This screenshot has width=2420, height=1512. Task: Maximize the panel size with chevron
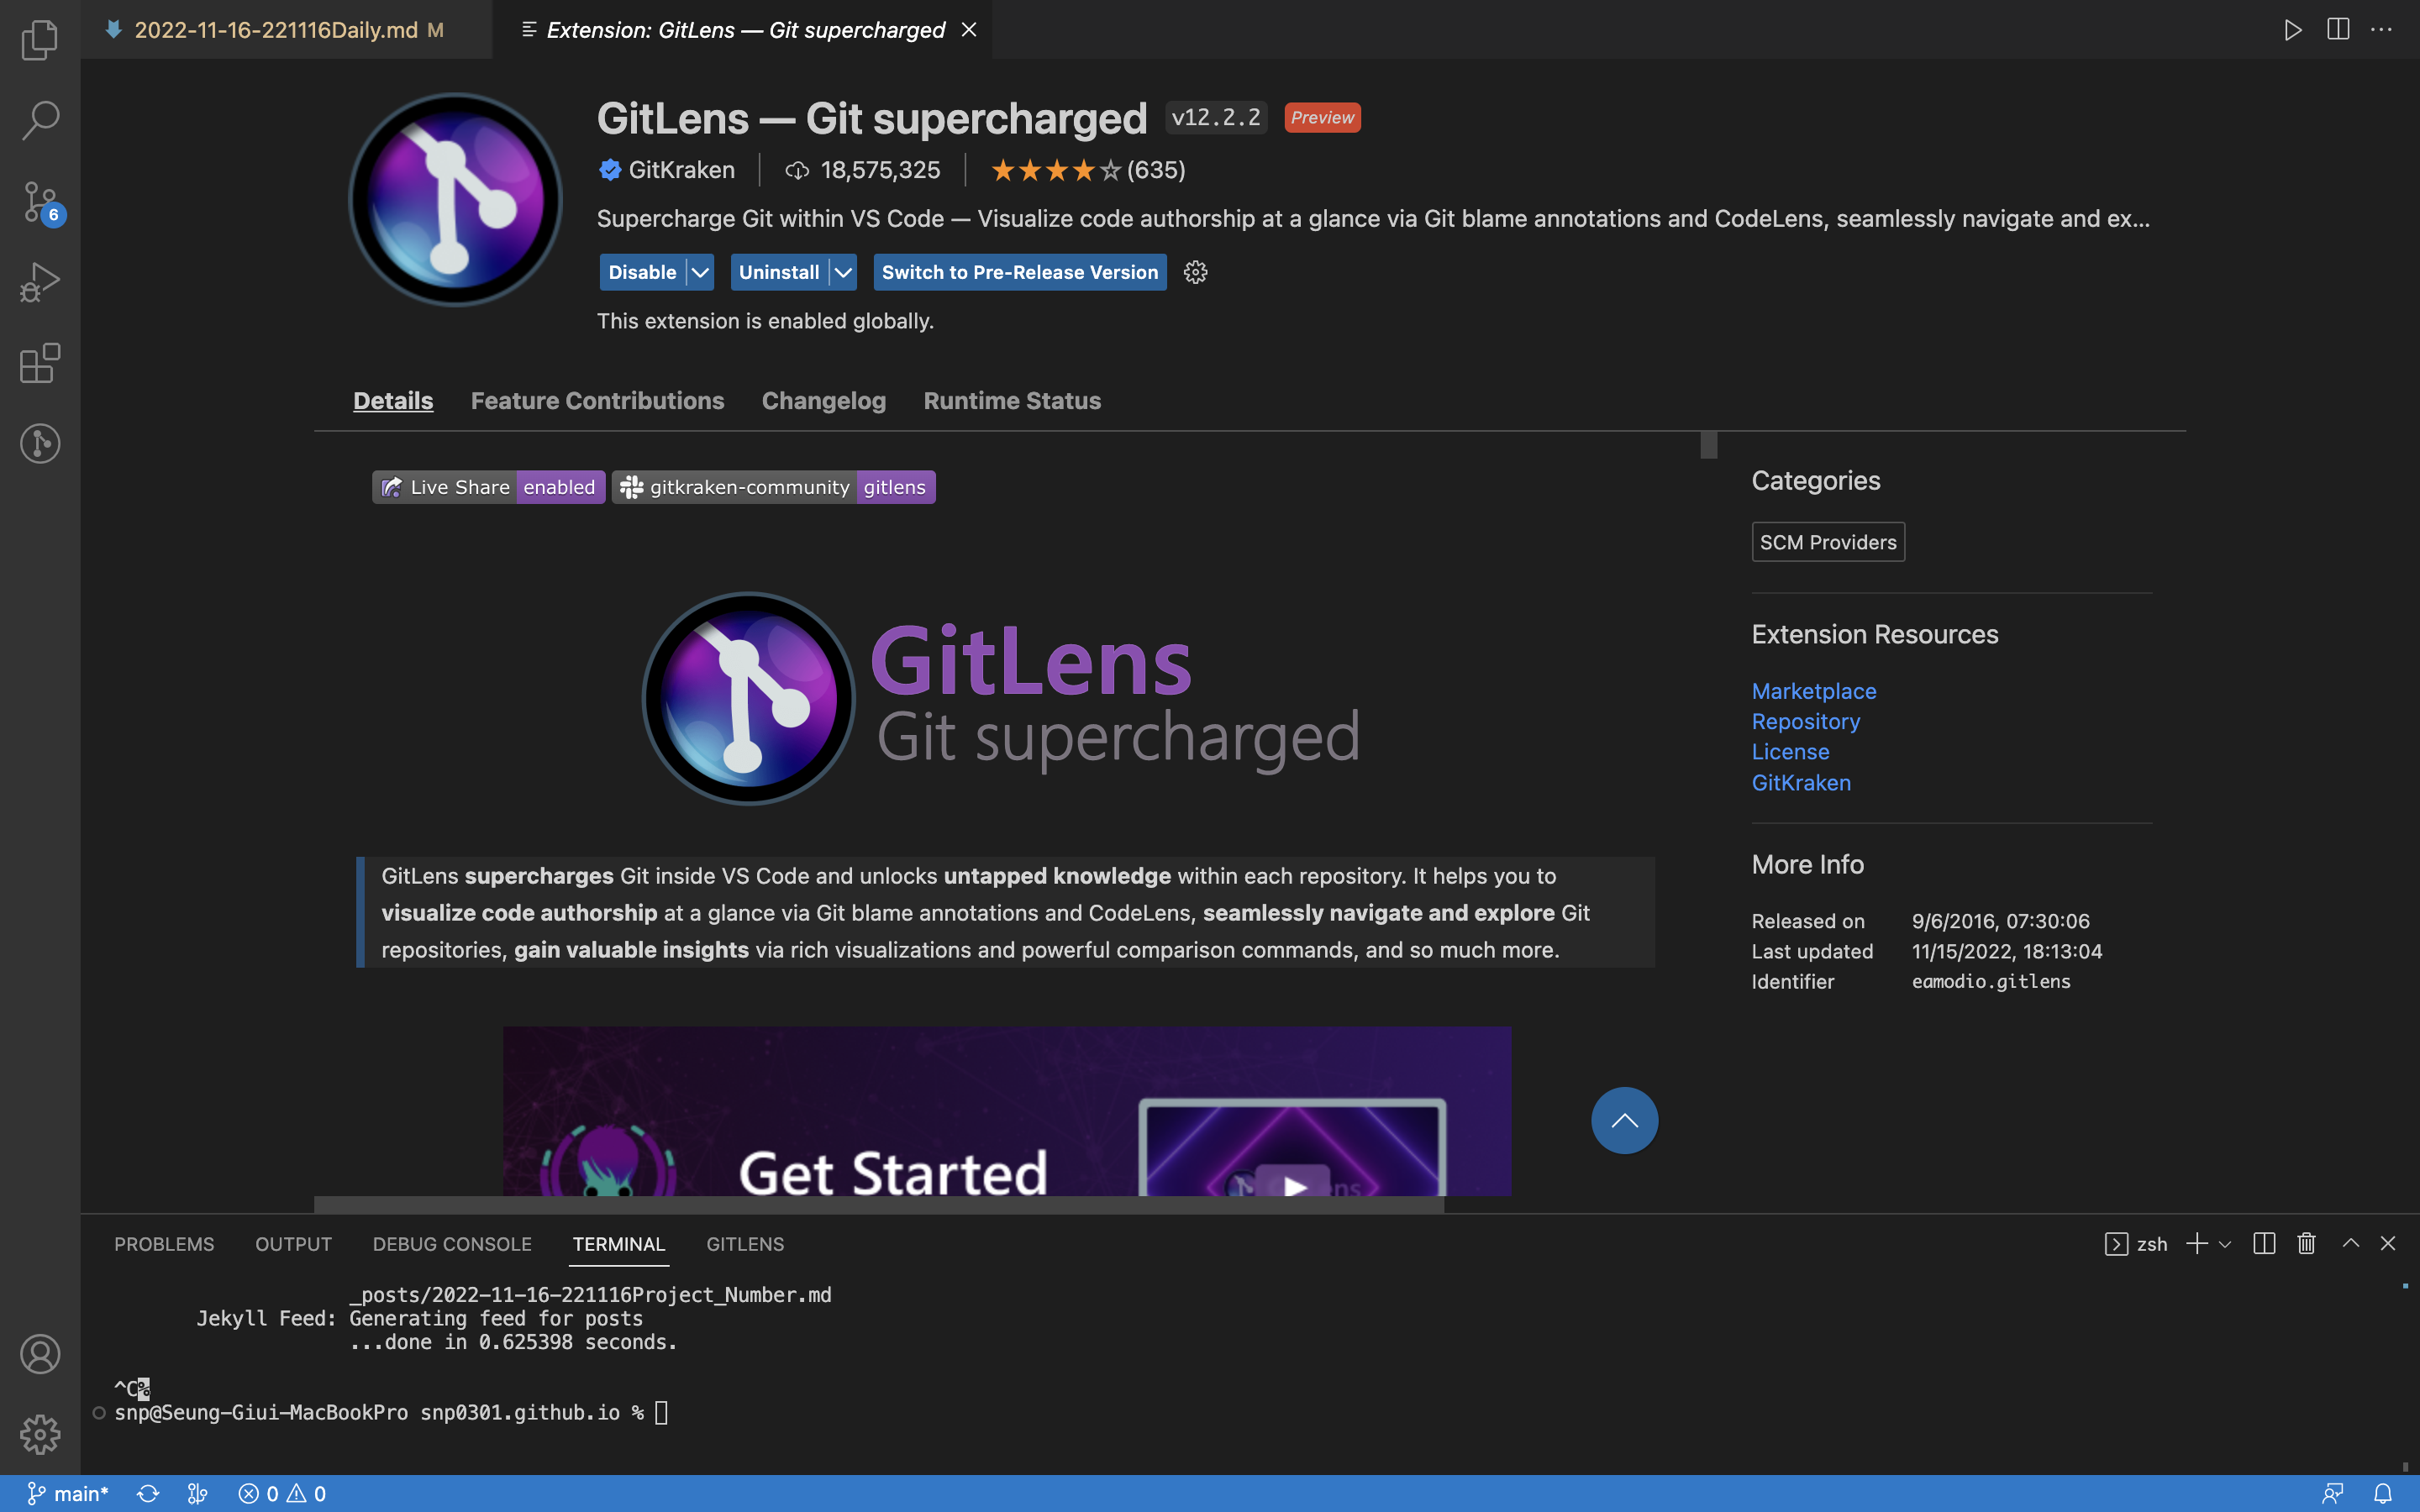tap(2350, 1243)
